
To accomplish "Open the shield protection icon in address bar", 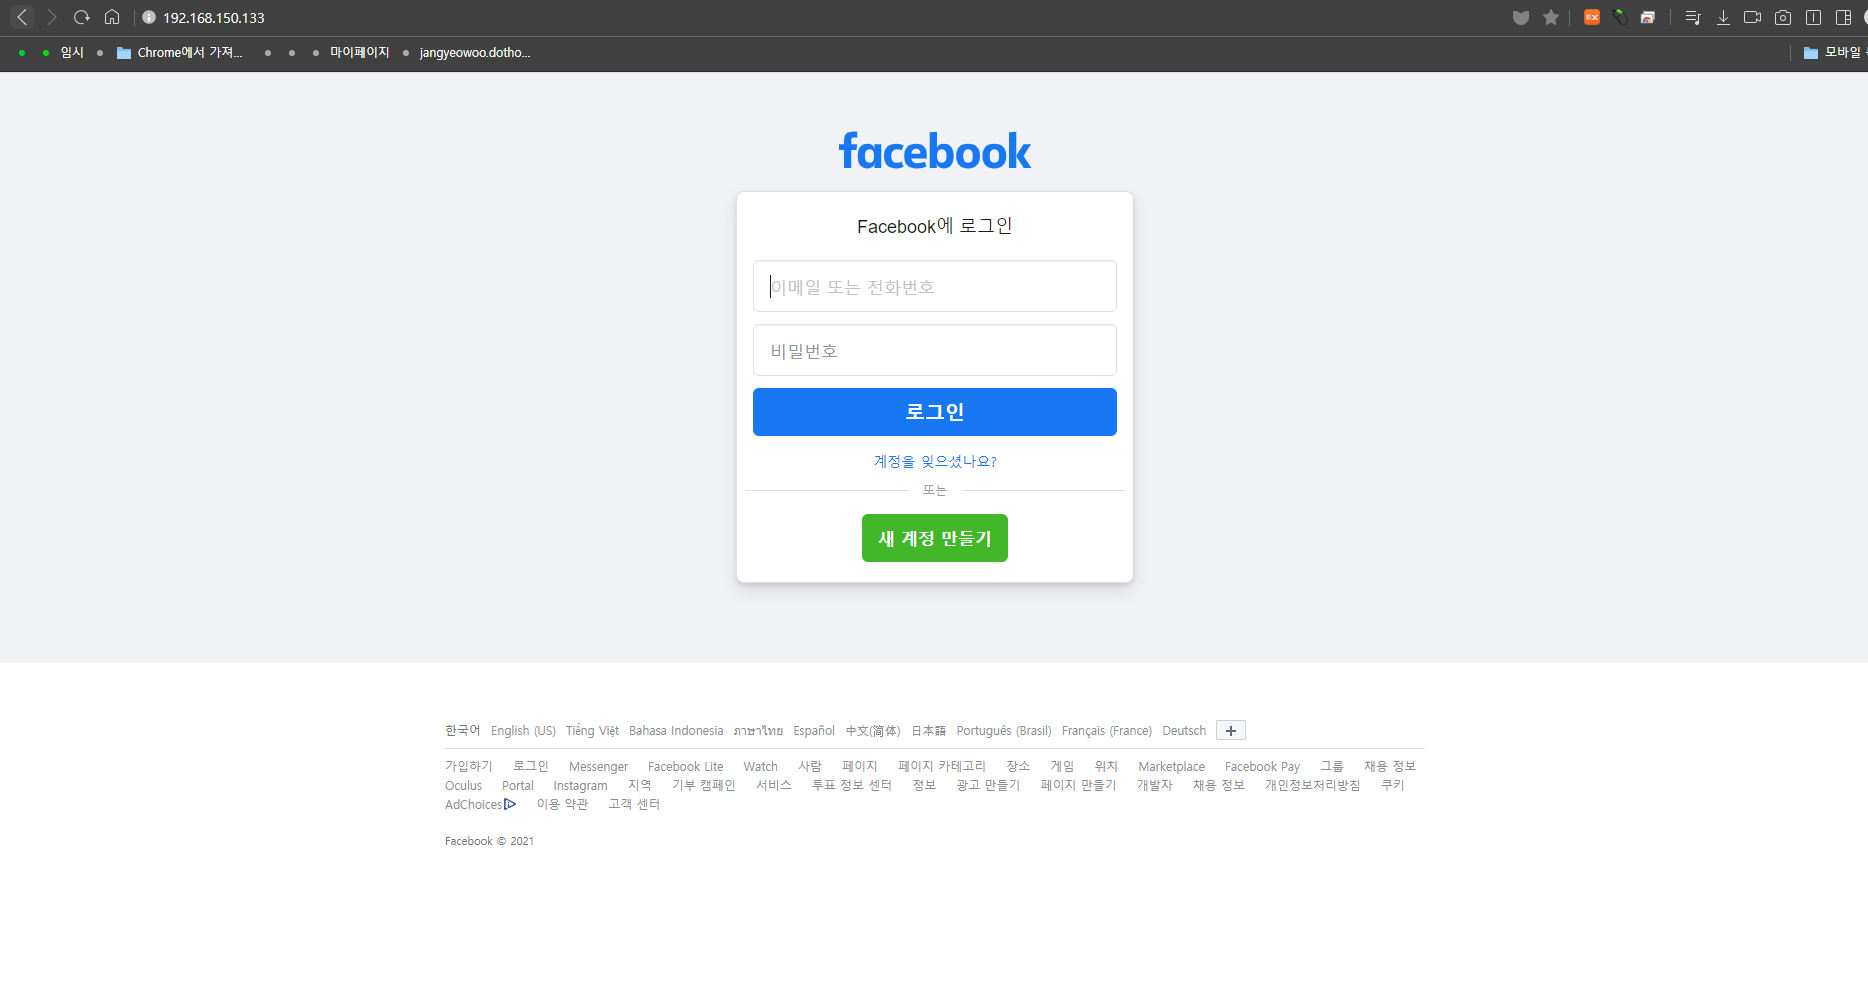I will click(1521, 17).
